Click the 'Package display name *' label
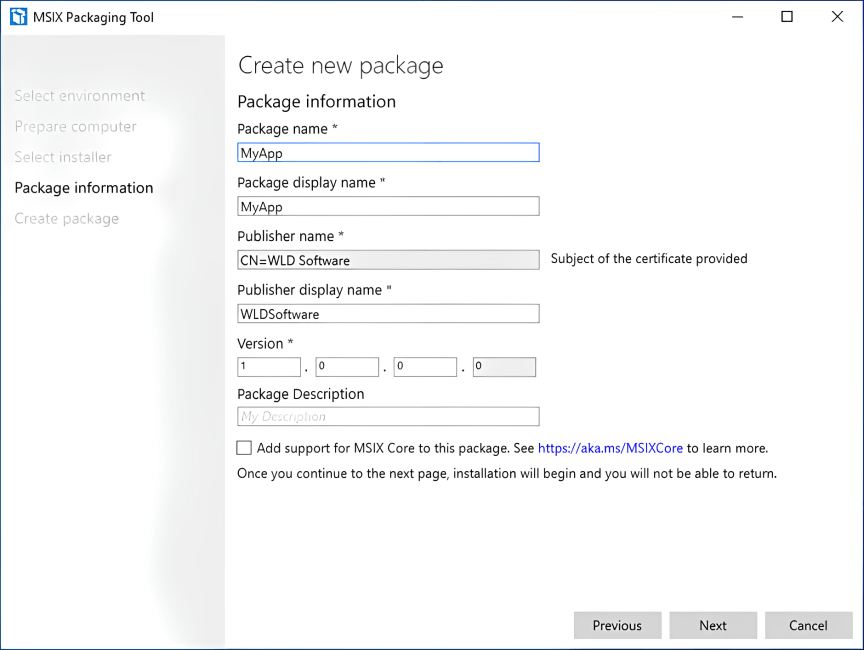Screen dimensions: 864x650 311,182
